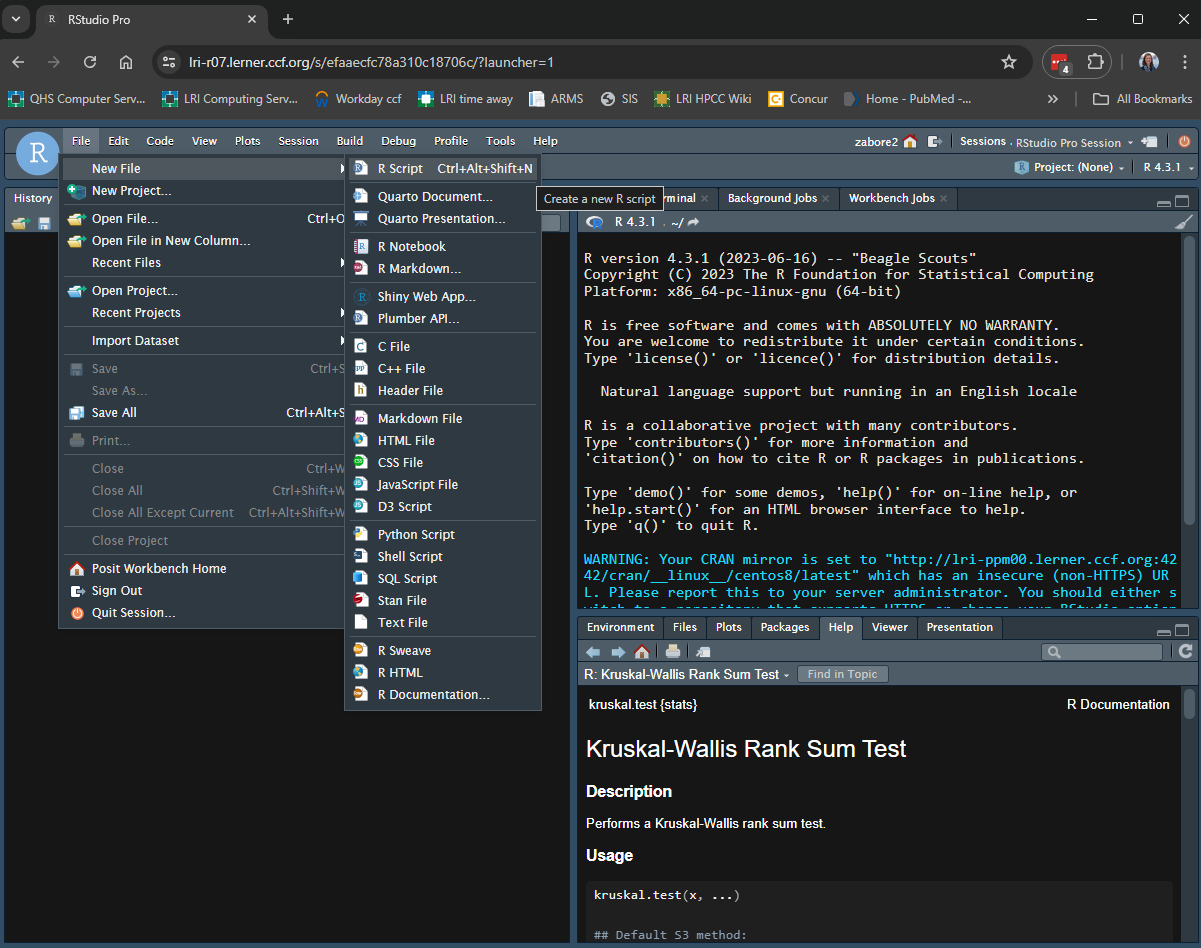Image resolution: width=1201 pixels, height=948 pixels.
Task: Open the Chrome tab search dropdown
Action: pyautogui.click(x=14, y=19)
